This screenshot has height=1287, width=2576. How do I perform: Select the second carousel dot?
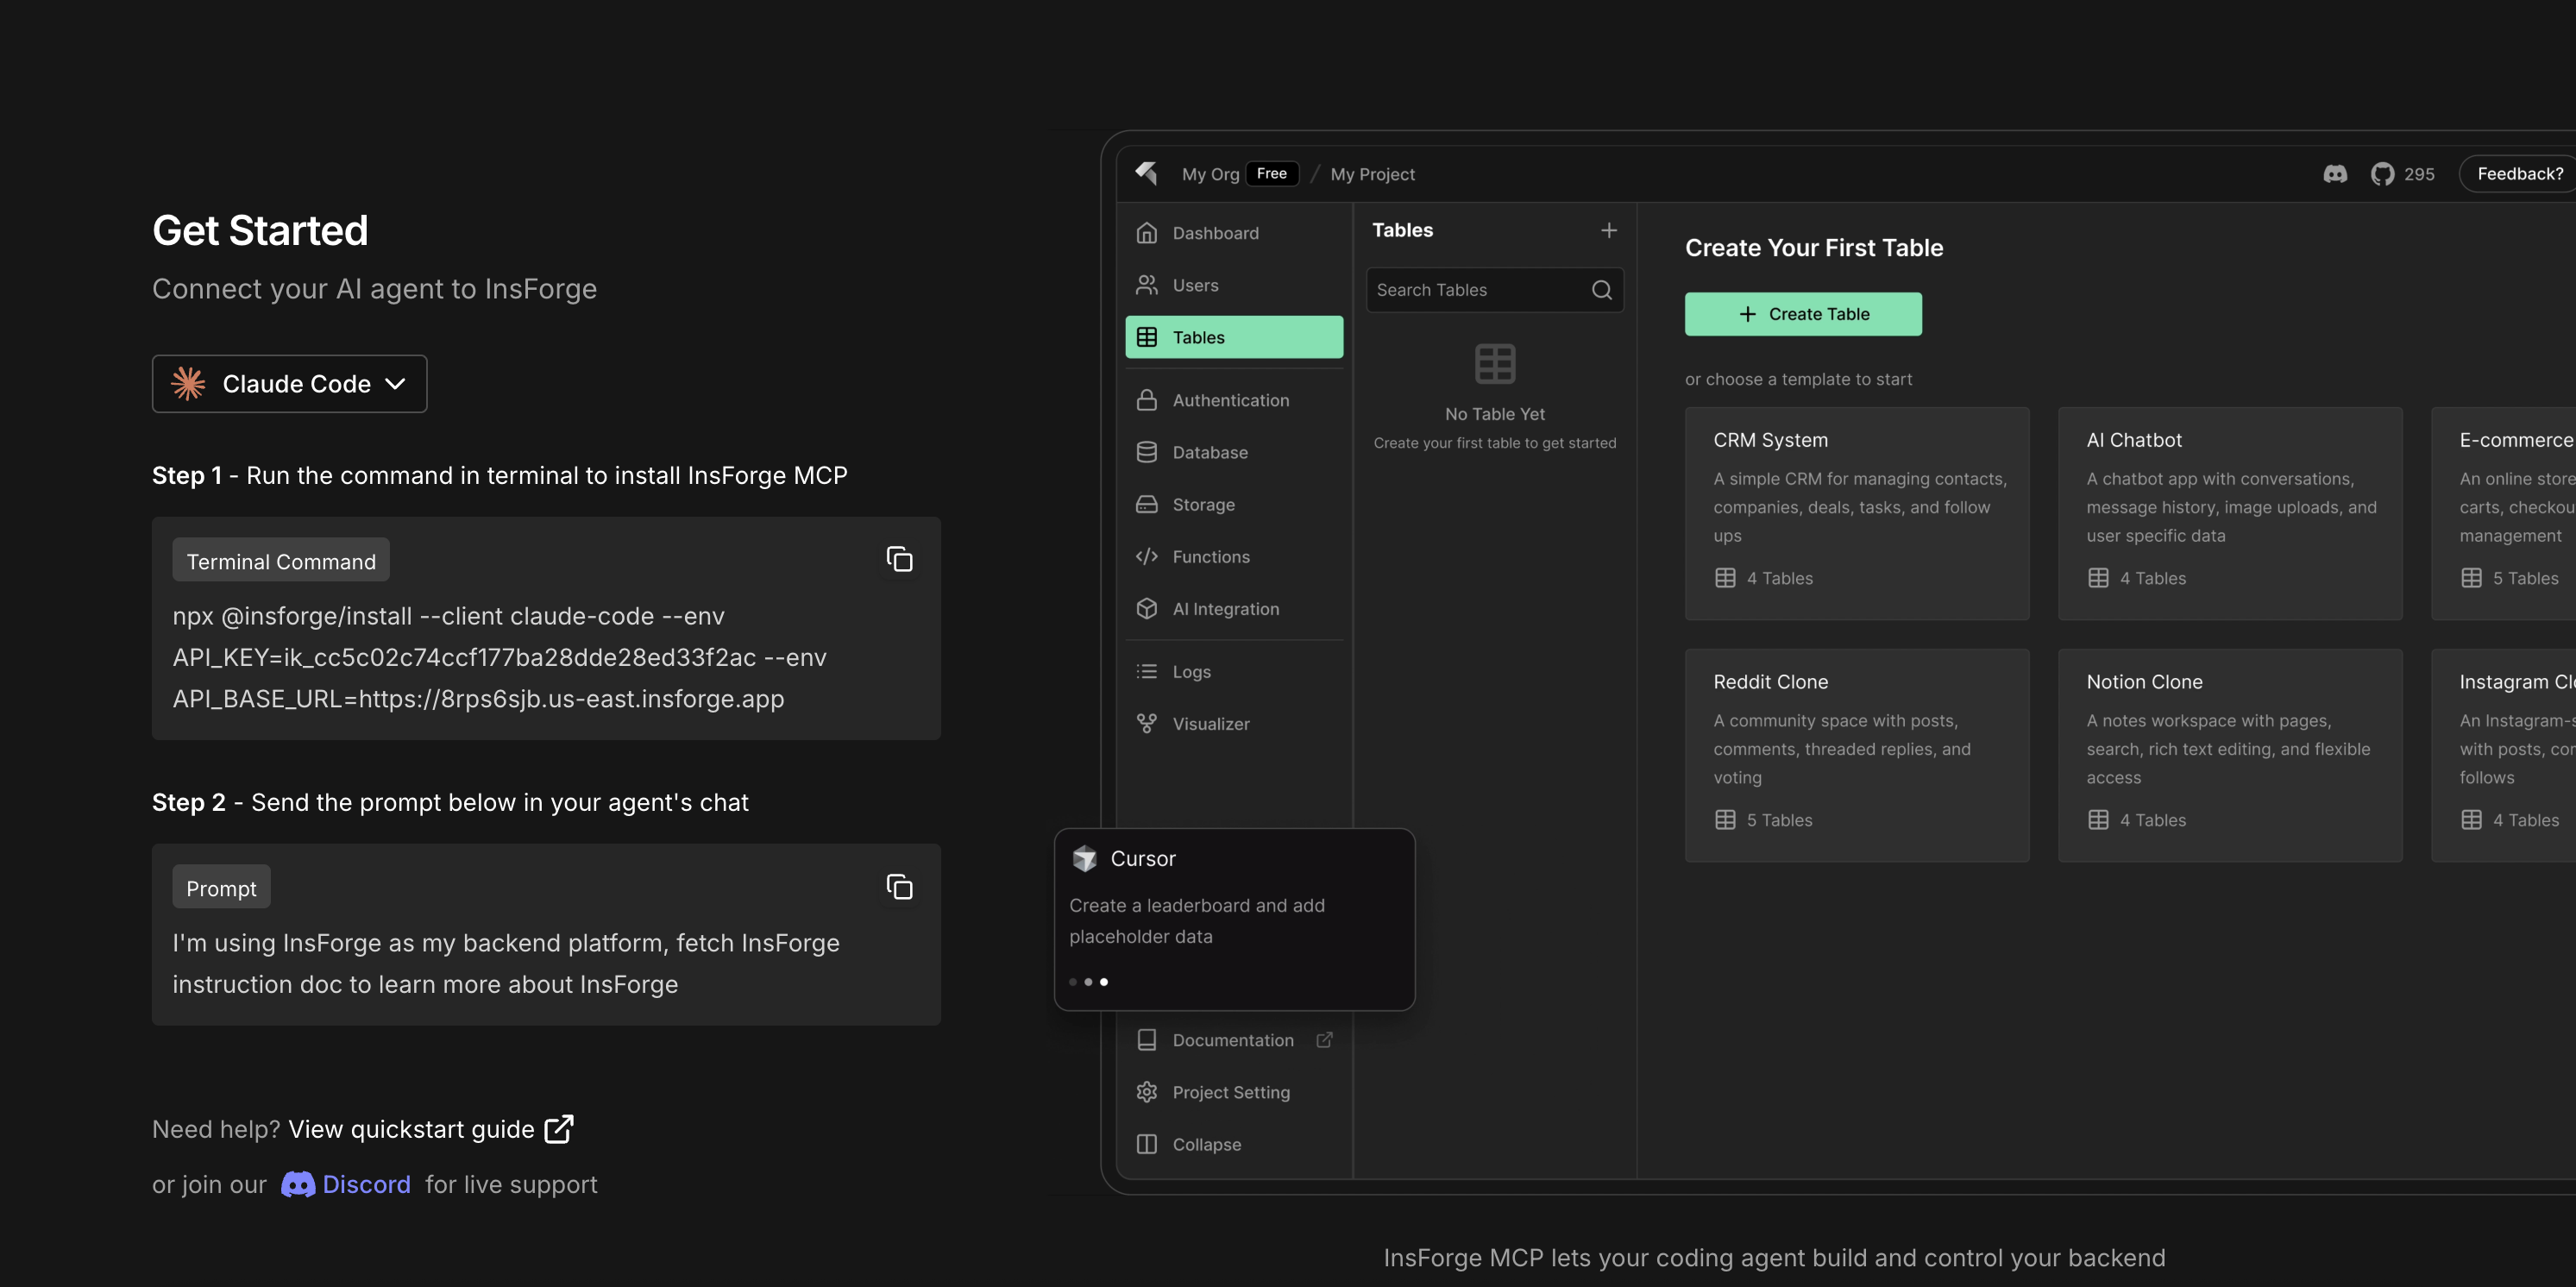(x=1088, y=982)
